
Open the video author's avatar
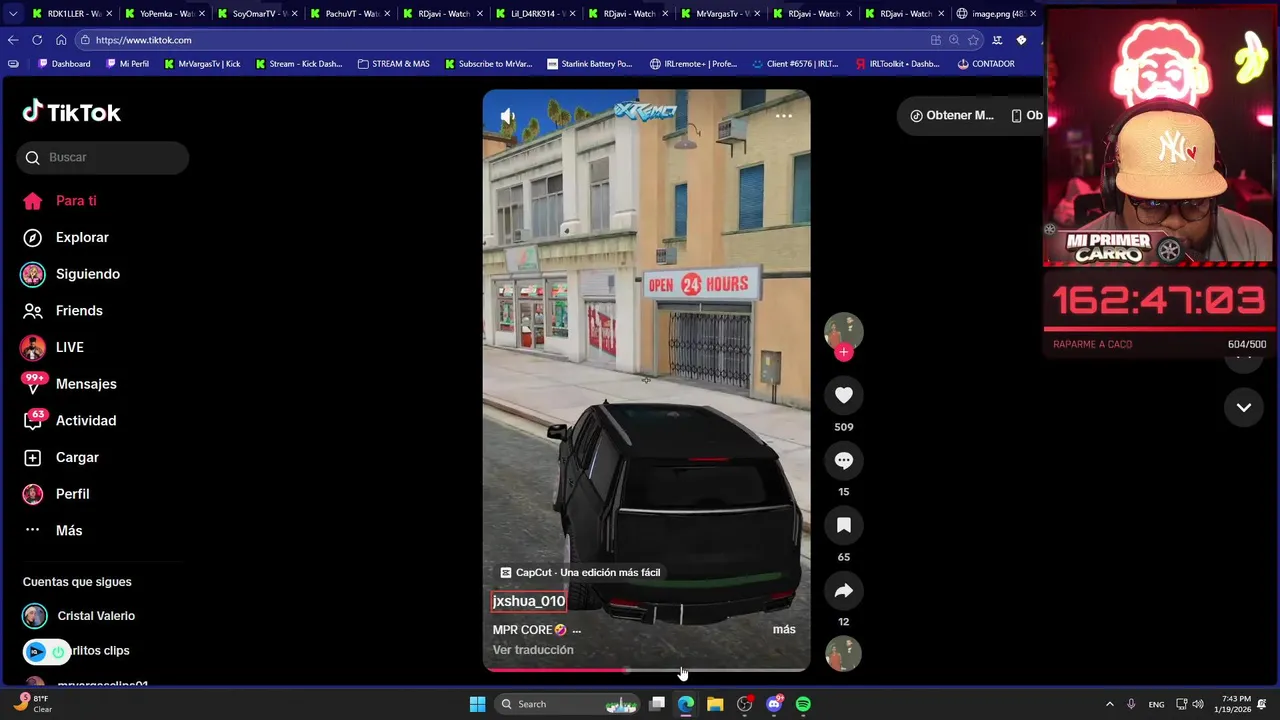tap(844, 331)
